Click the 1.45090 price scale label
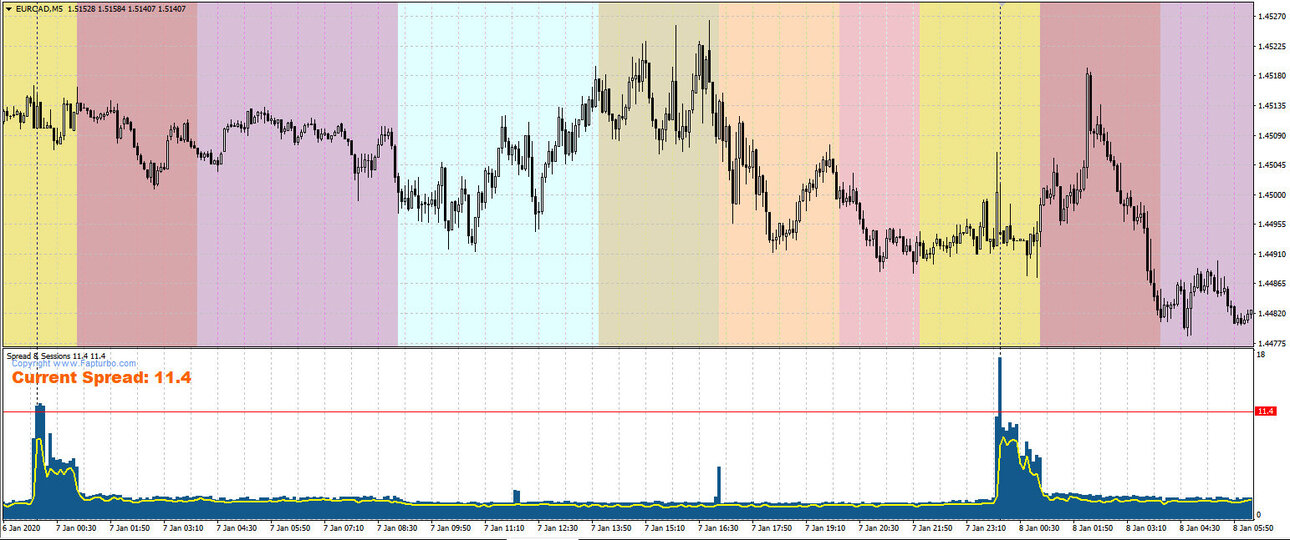 (x=1272, y=135)
